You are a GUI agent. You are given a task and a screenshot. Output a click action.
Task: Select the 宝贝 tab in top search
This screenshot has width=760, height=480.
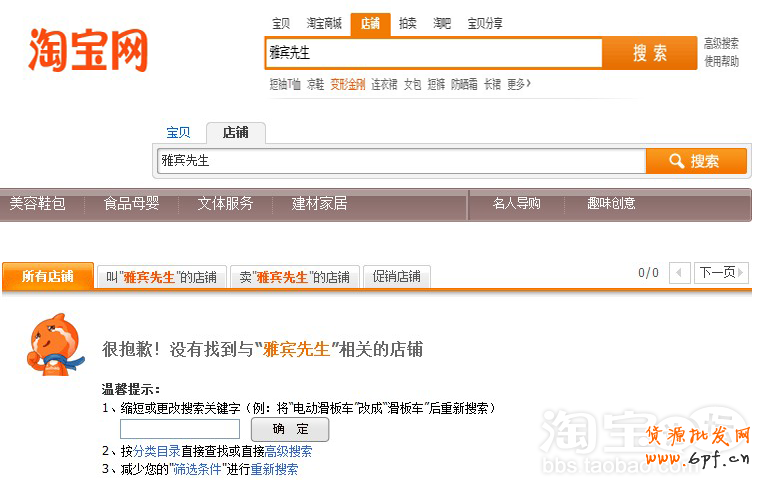click(281, 23)
